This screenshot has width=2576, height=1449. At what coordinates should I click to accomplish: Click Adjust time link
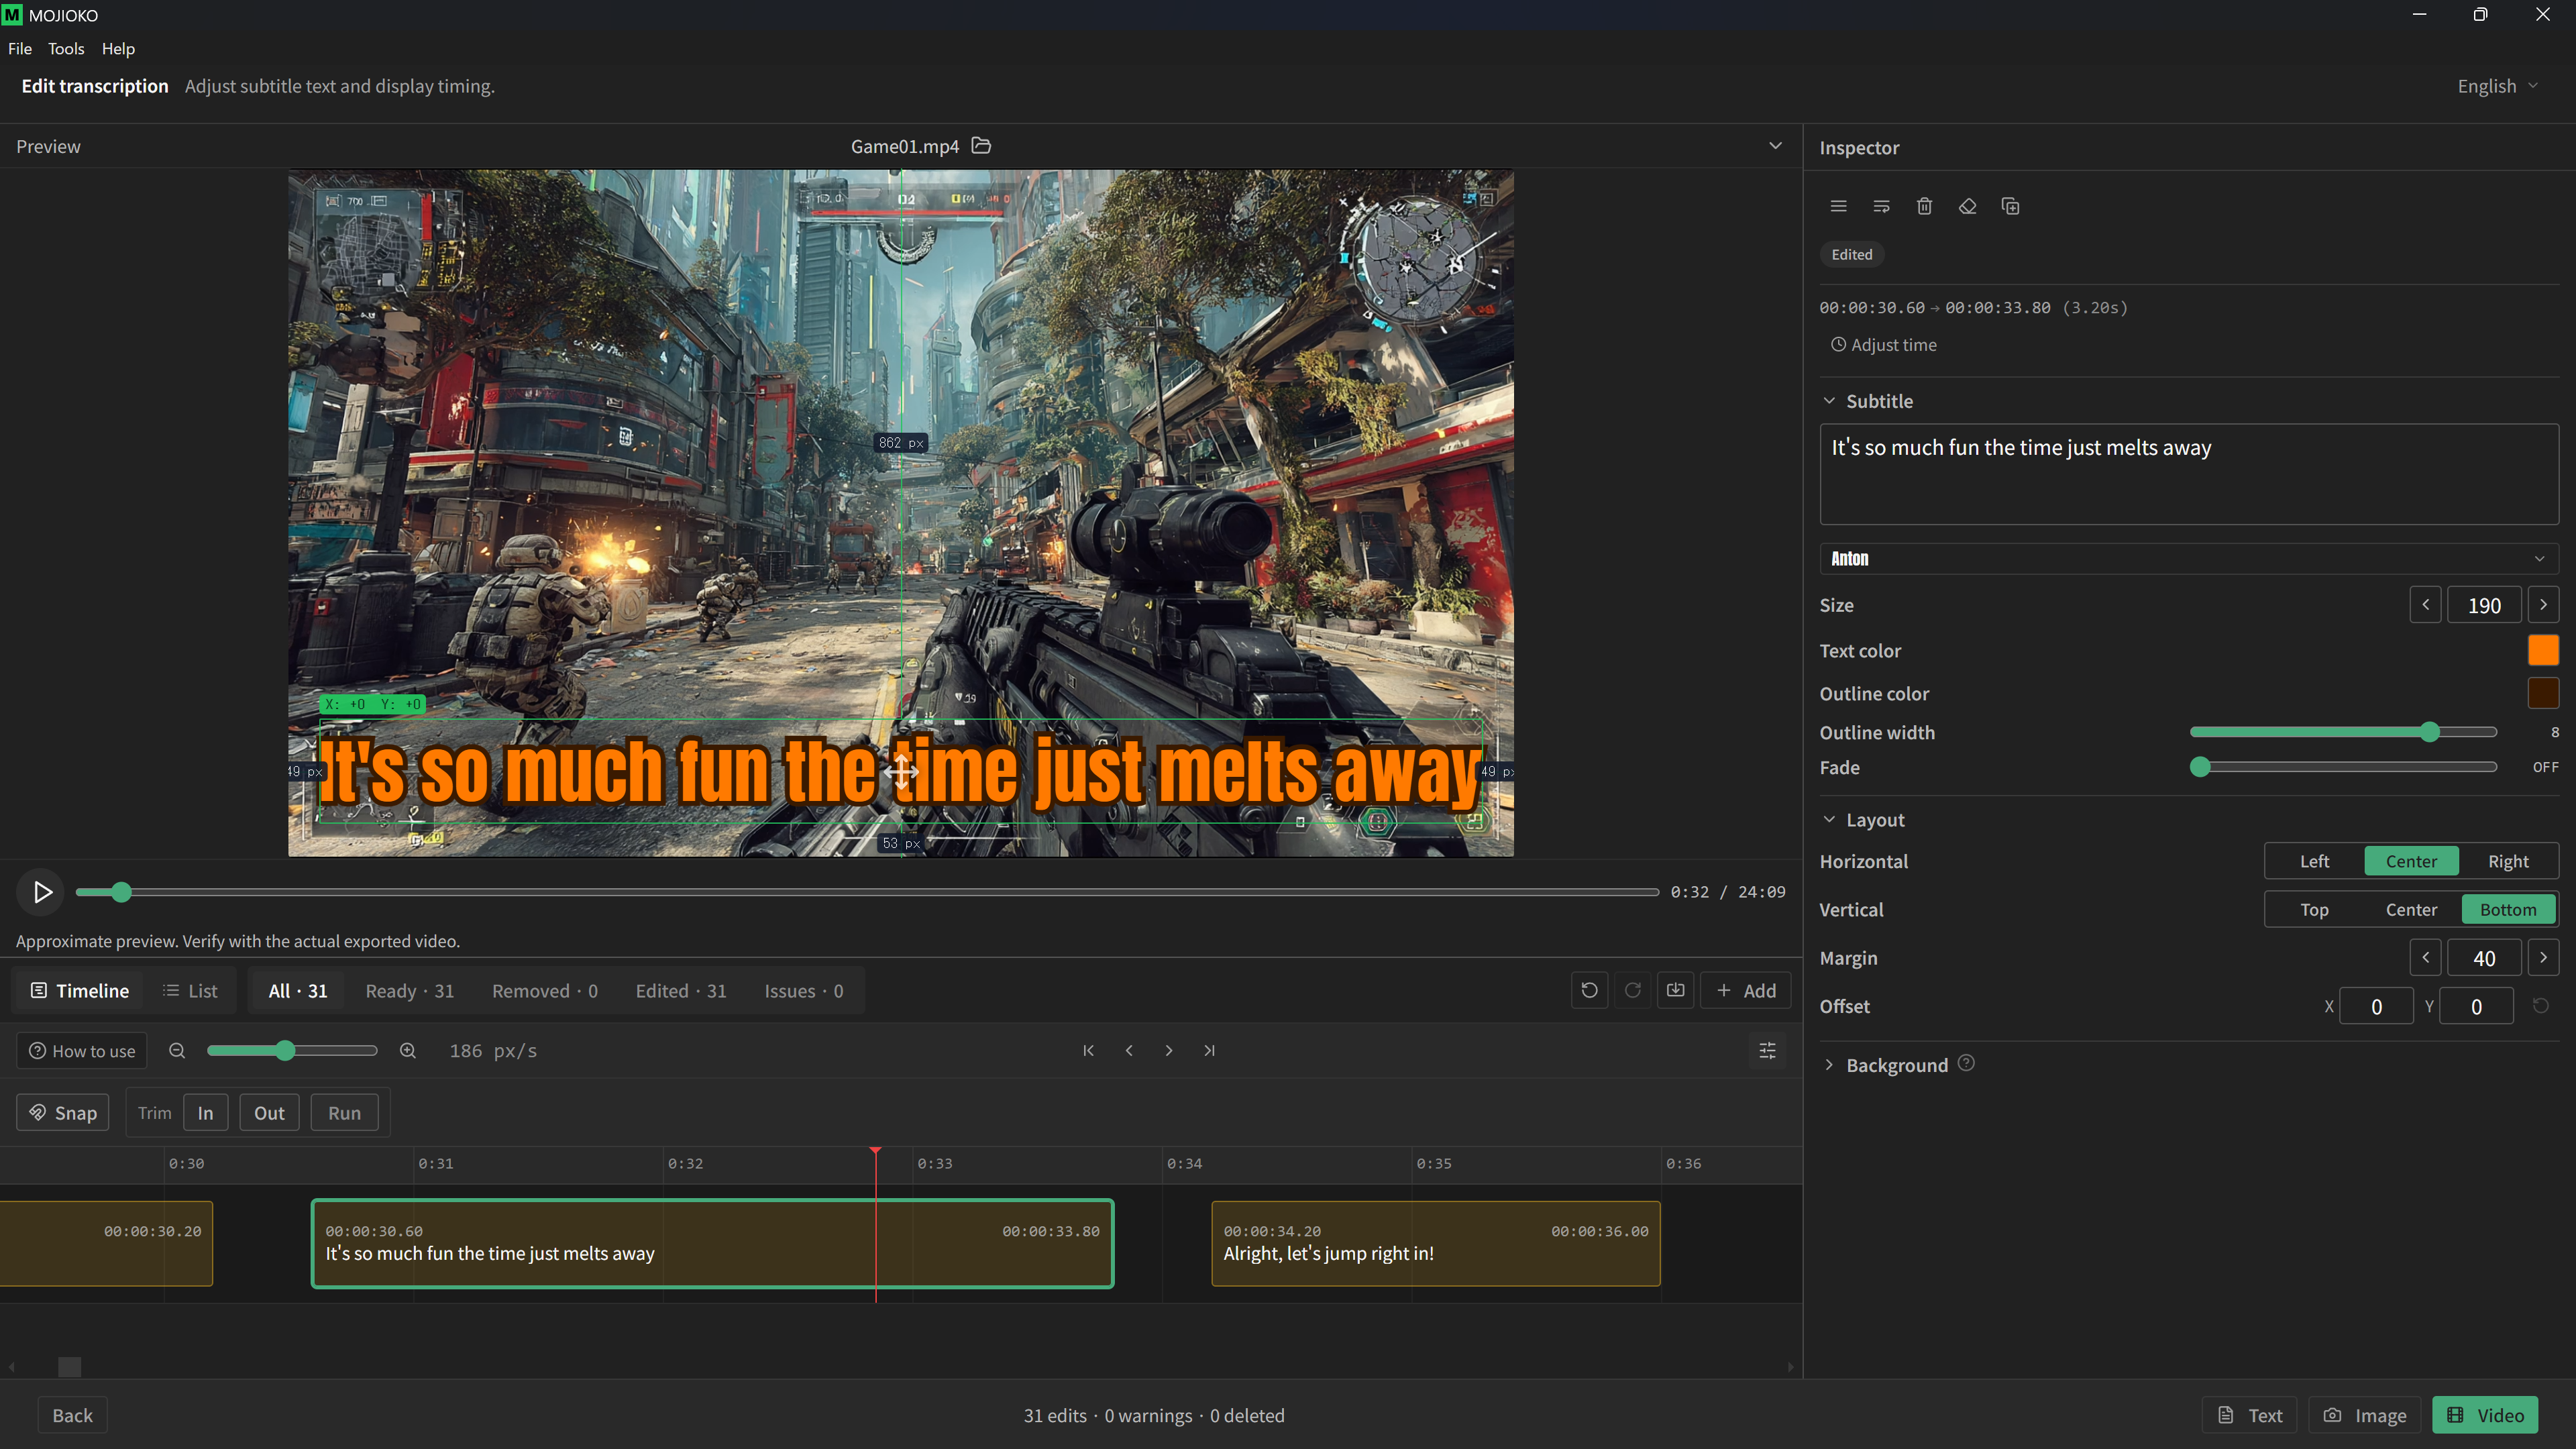pyautogui.click(x=1883, y=344)
